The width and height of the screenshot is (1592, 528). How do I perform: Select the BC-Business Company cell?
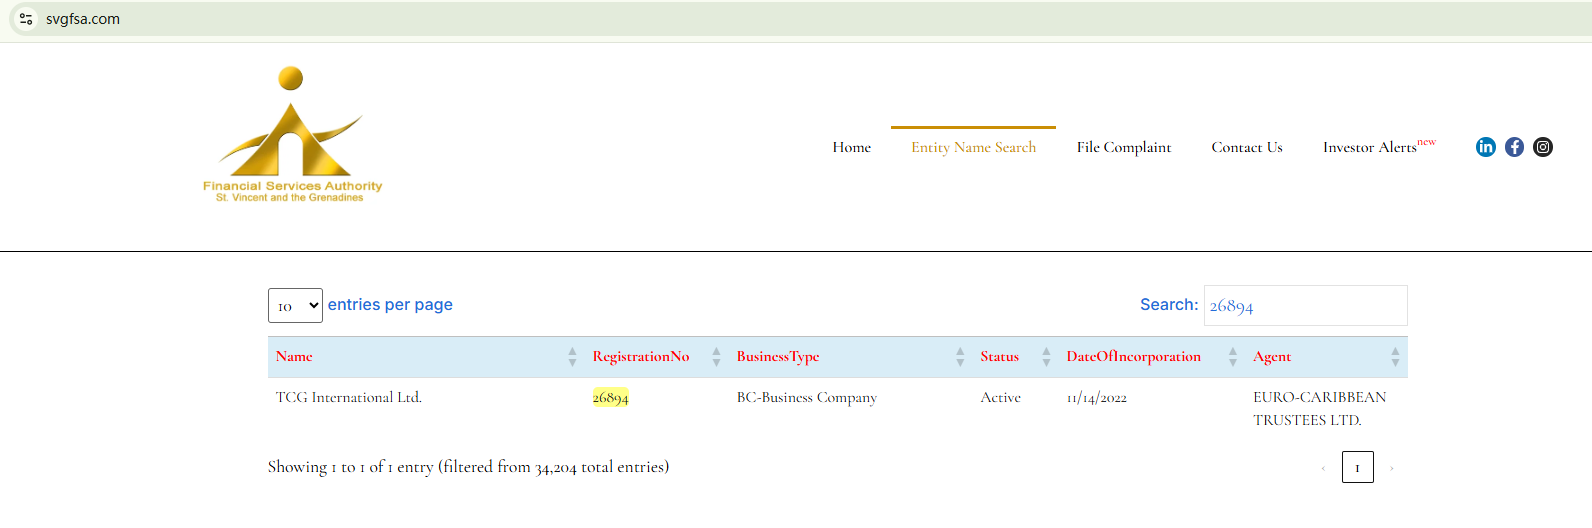click(x=807, y=398)
